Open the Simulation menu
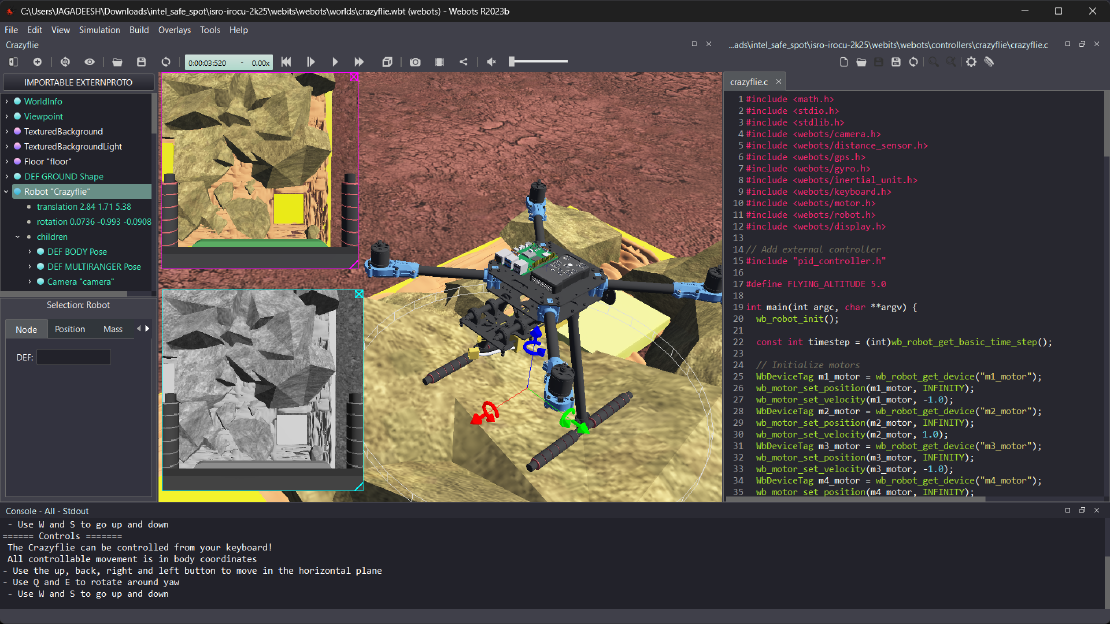The height and width of the screenshot is (624, 1110). pyautogui.click(x=100, y=30)
